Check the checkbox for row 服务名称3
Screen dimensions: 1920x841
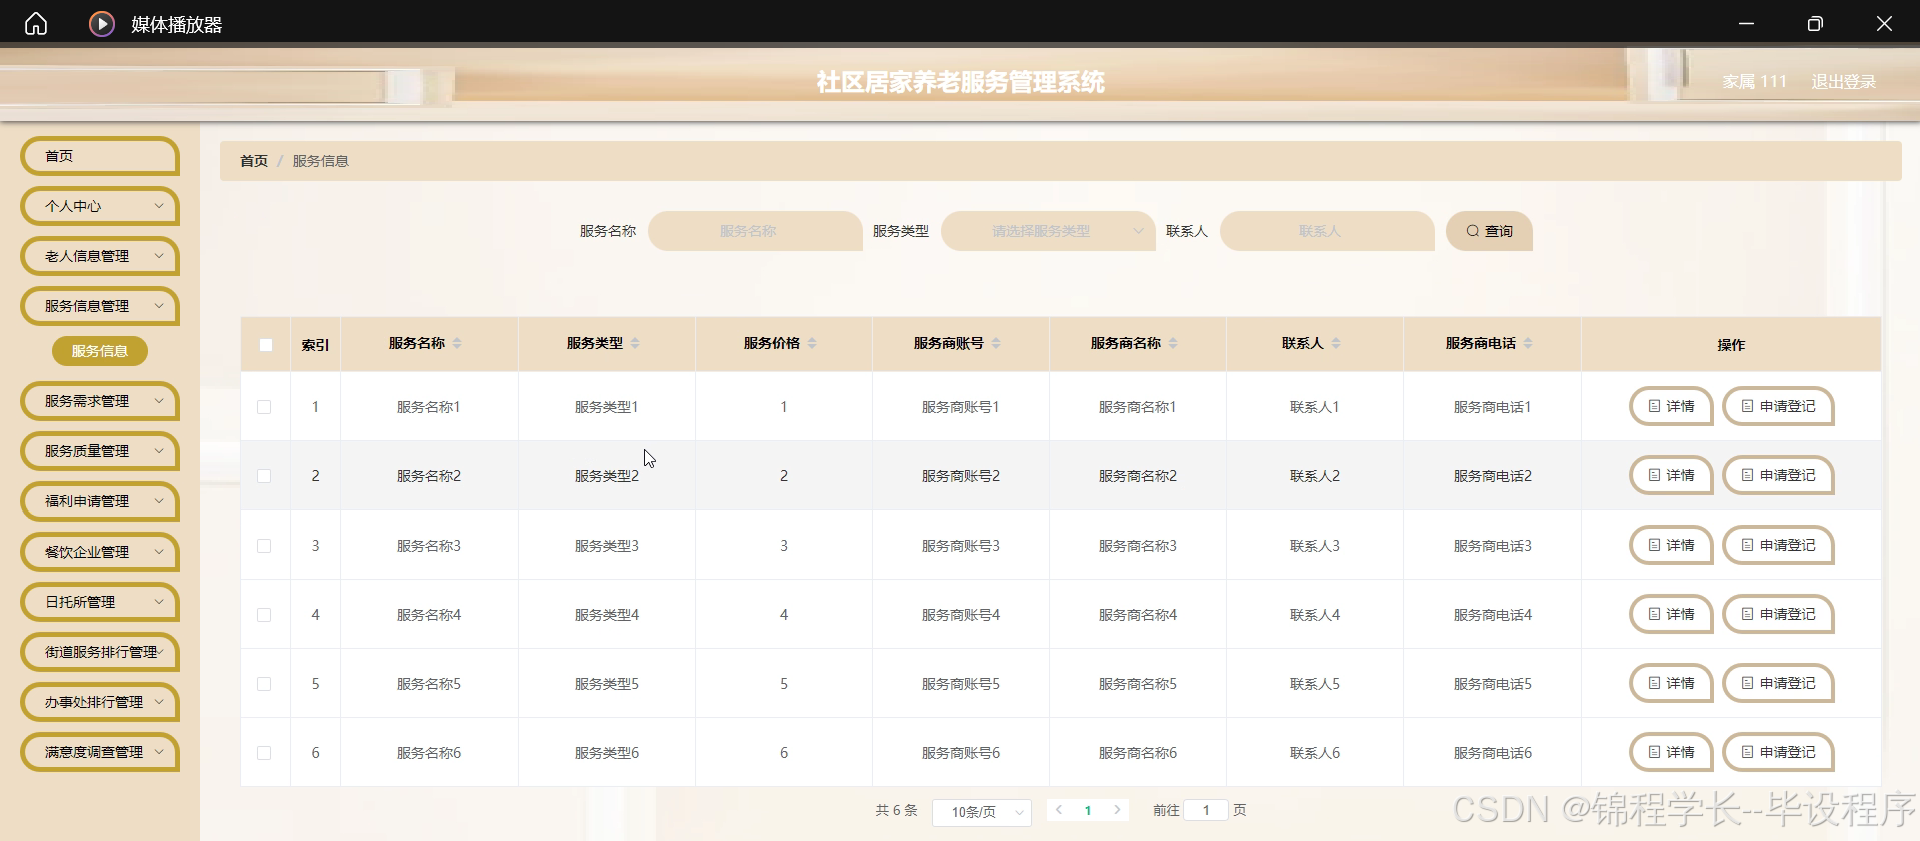[264, 546]
